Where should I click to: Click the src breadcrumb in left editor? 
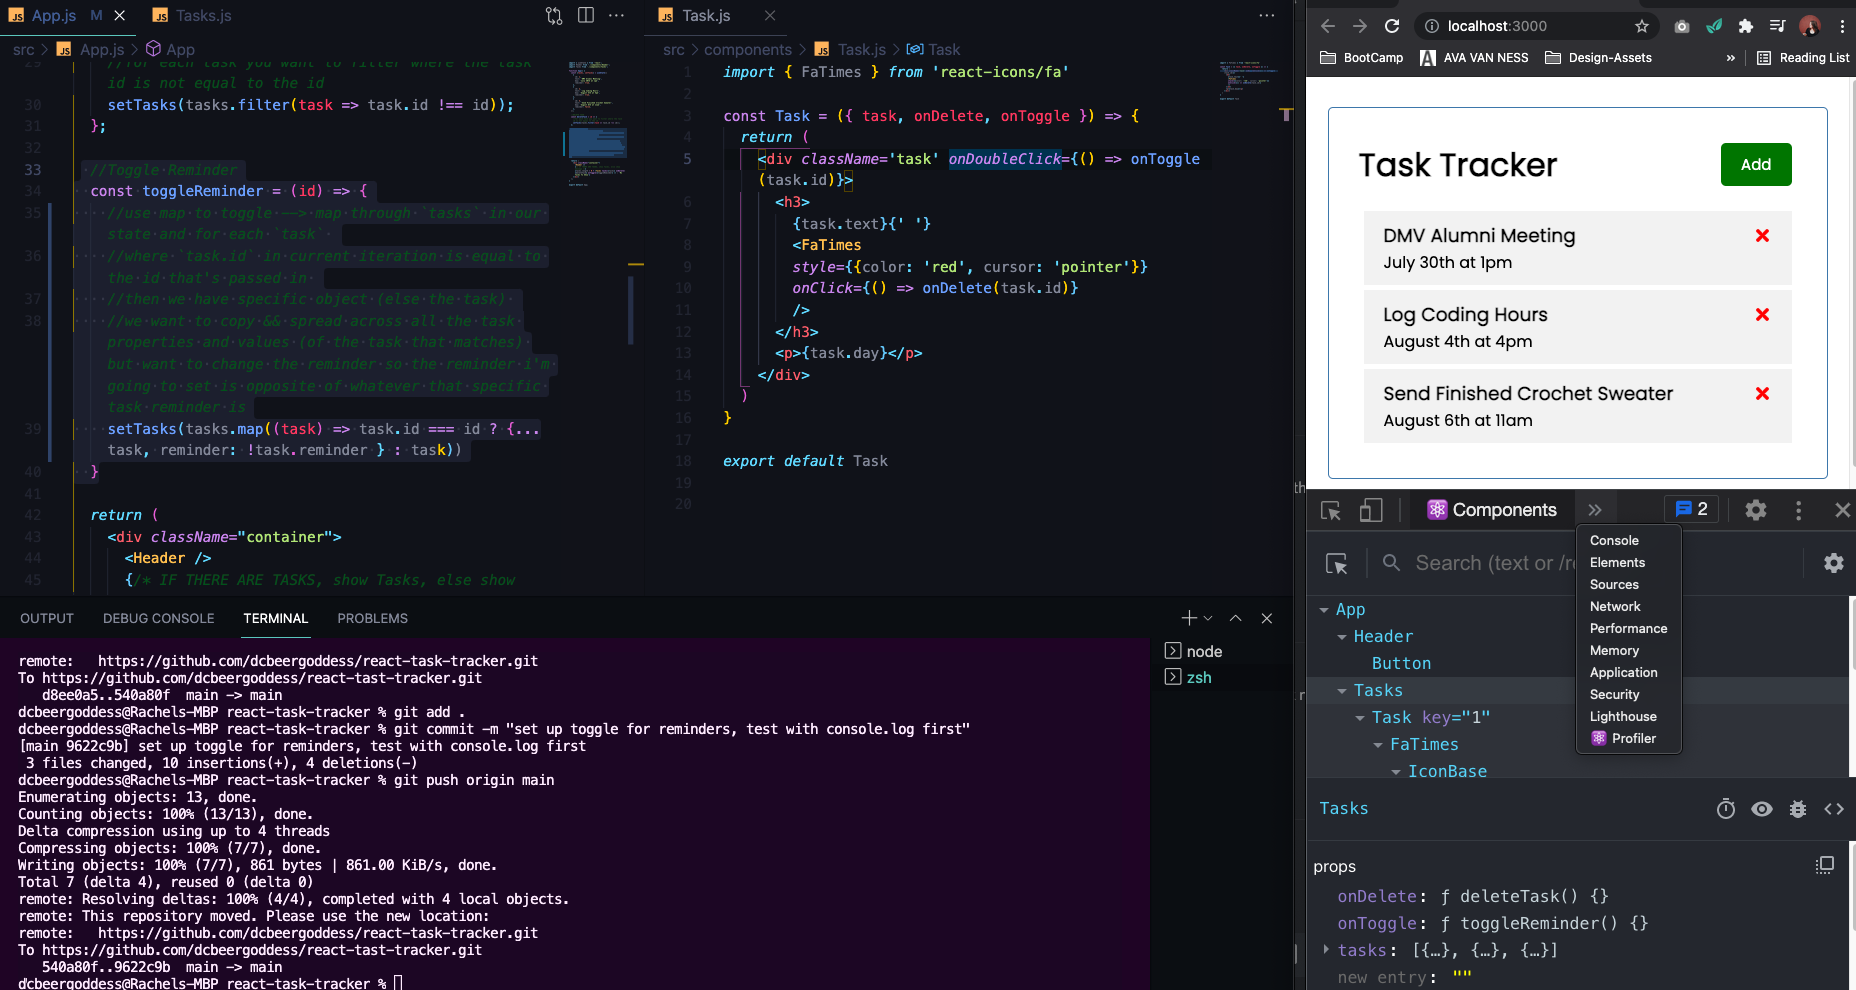tap(24, 49)
